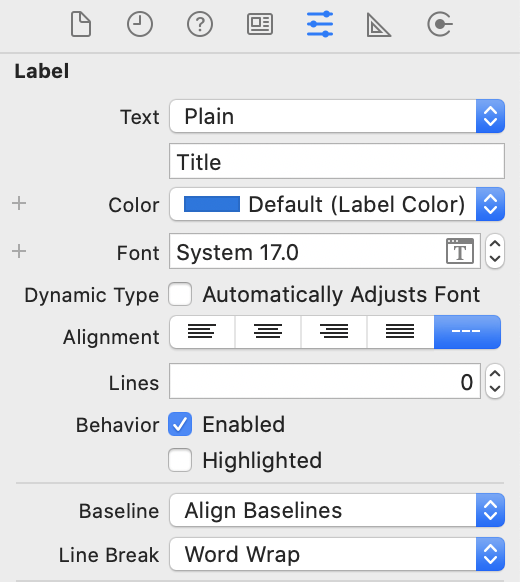Switch to the Attributes inspector
The height and width of the screenshot is (582, 520).
coord(320,24)
